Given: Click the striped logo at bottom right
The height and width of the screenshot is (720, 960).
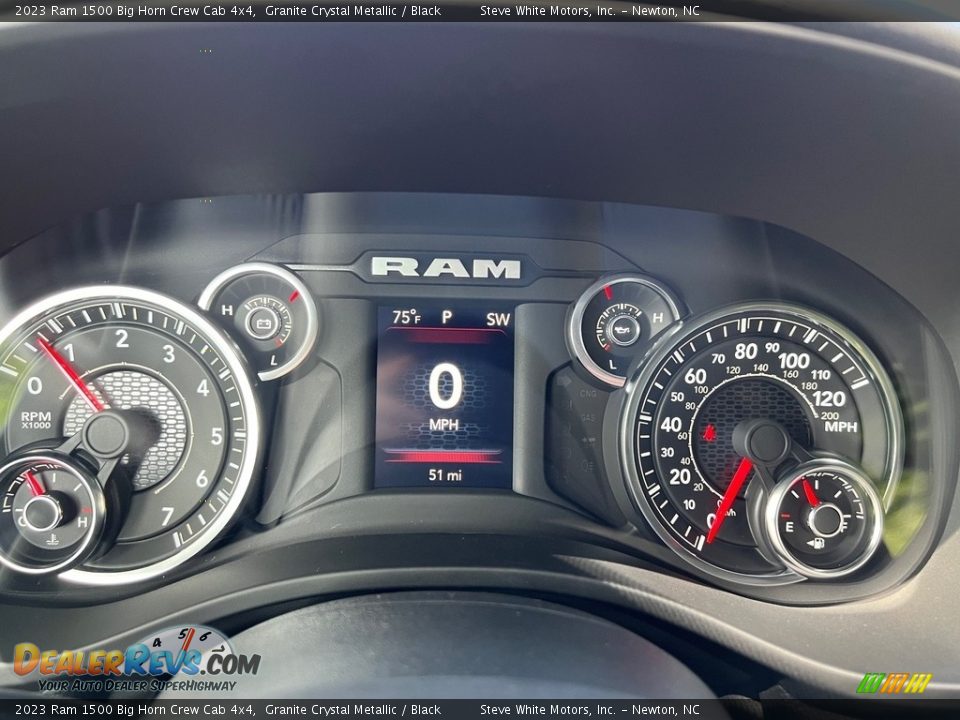Looking at the screenshot, I should point(894,683).
